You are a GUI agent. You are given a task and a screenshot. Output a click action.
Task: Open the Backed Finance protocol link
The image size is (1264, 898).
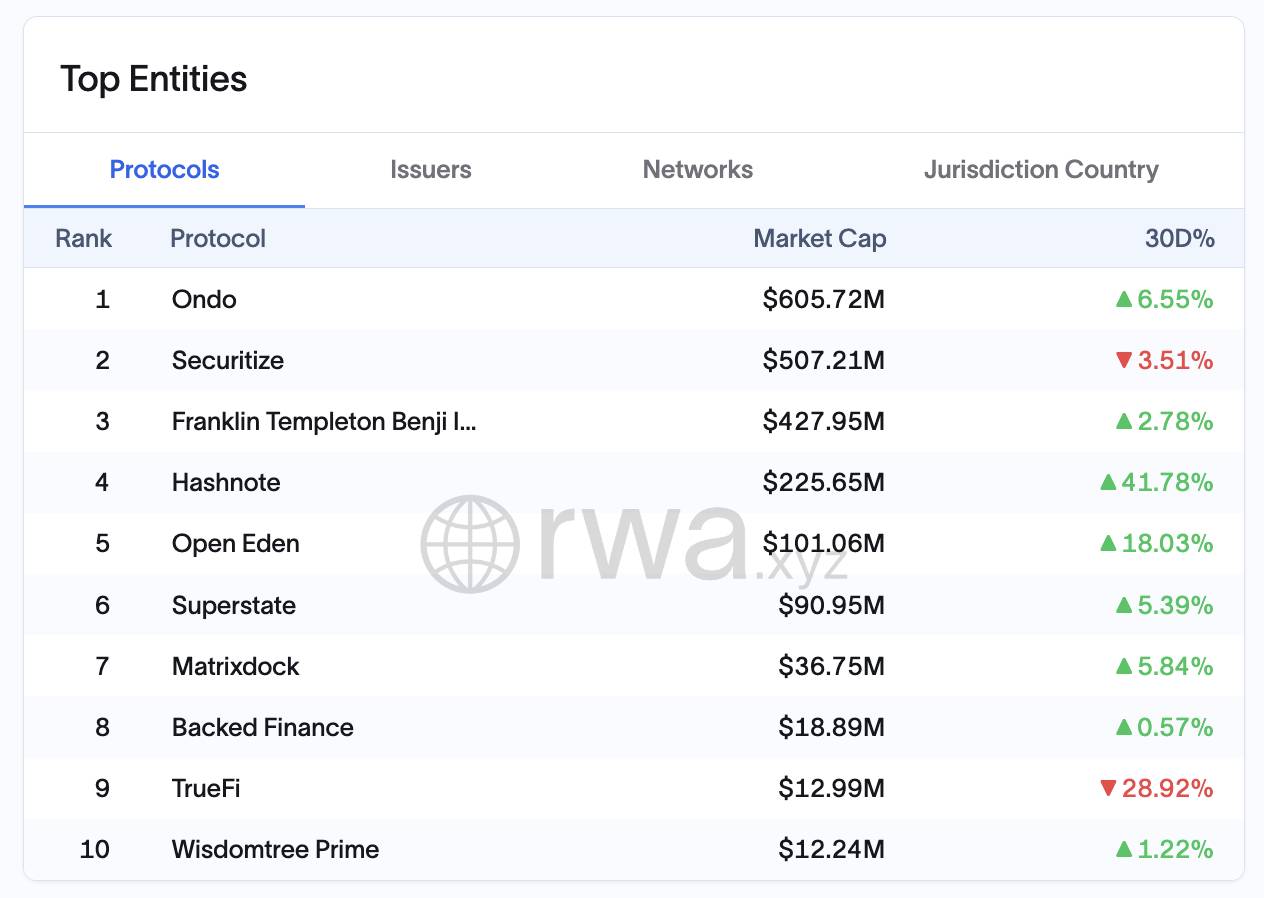click(x=263, y=727)
